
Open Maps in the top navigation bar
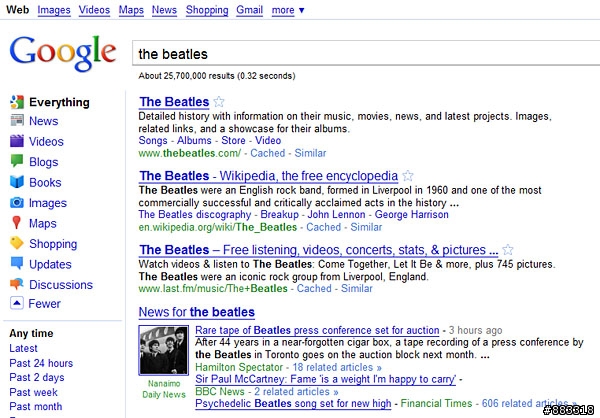pos(131,10)
